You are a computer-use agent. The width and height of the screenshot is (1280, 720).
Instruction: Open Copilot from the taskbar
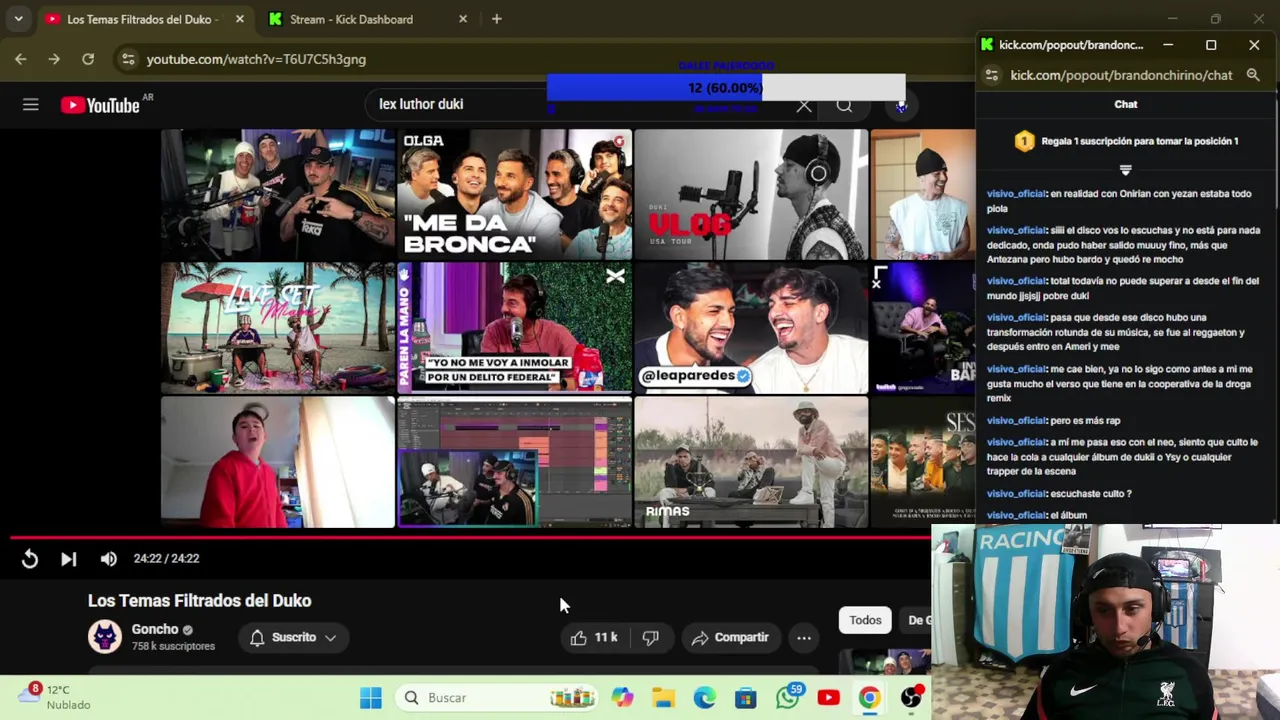(623, 698)
